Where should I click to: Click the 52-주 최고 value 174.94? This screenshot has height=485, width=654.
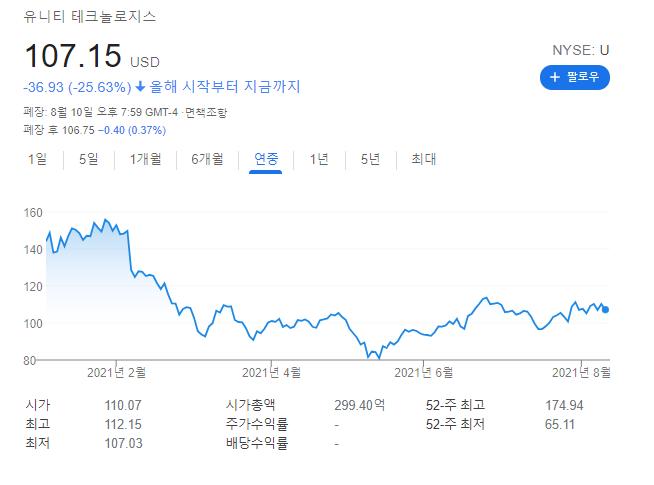[x=564, y=405]
